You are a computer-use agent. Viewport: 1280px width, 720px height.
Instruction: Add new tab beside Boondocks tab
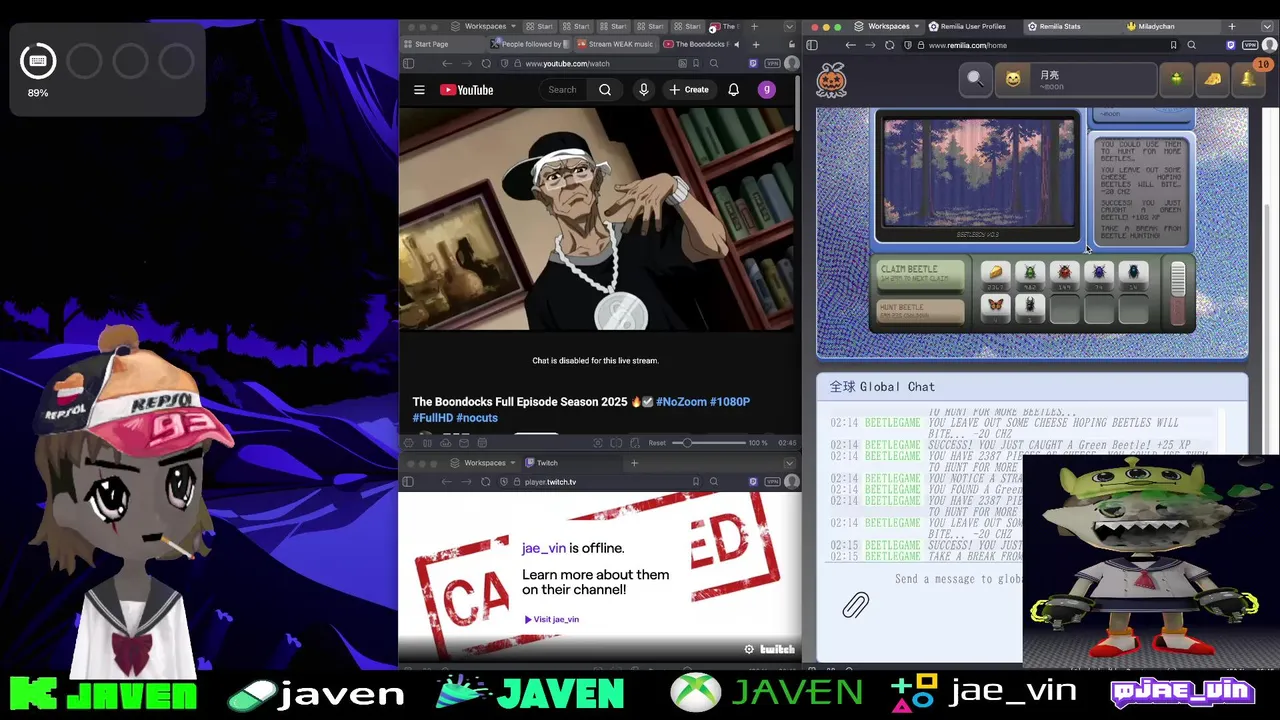(x=756, y=44)
